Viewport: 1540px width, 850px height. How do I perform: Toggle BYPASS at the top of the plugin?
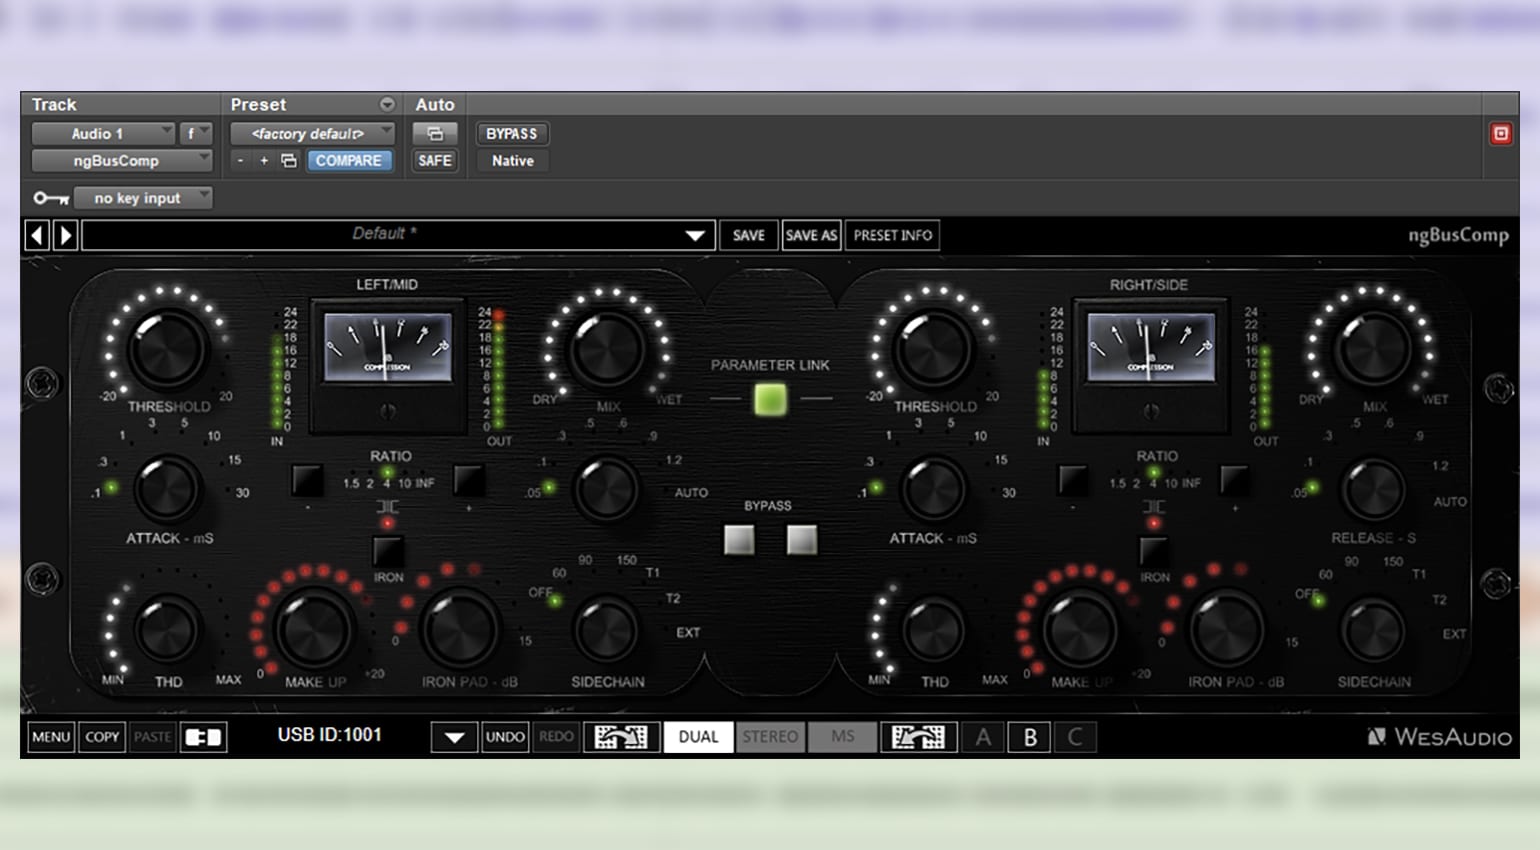[511, 133]
